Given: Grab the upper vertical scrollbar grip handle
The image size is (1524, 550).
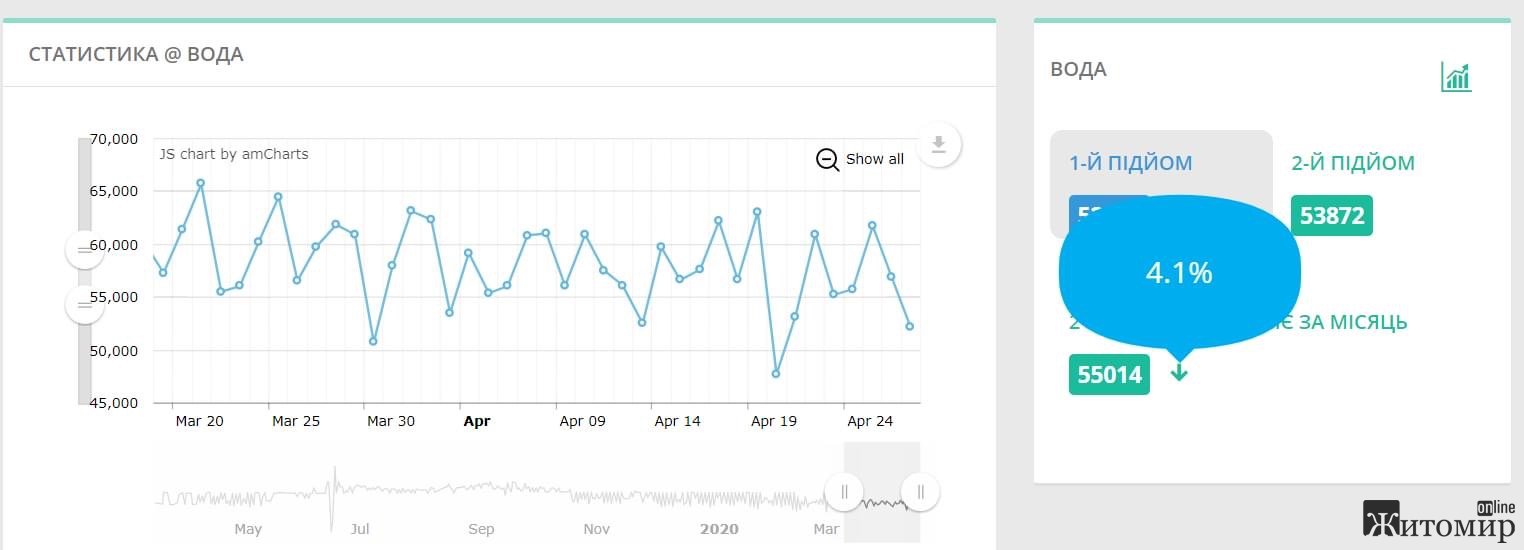Looking at the screenshot, I should (x=85, y=249).
